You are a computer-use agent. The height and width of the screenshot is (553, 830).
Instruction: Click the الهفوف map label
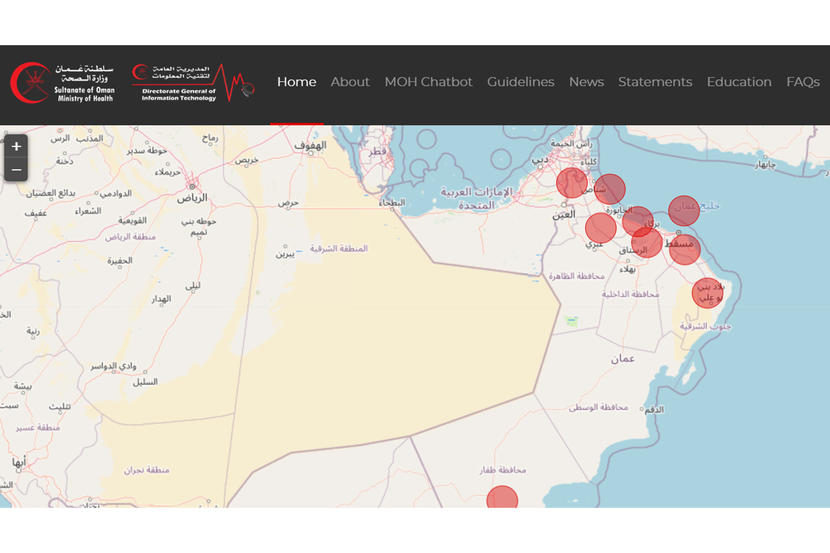click(x=310, y=144)
